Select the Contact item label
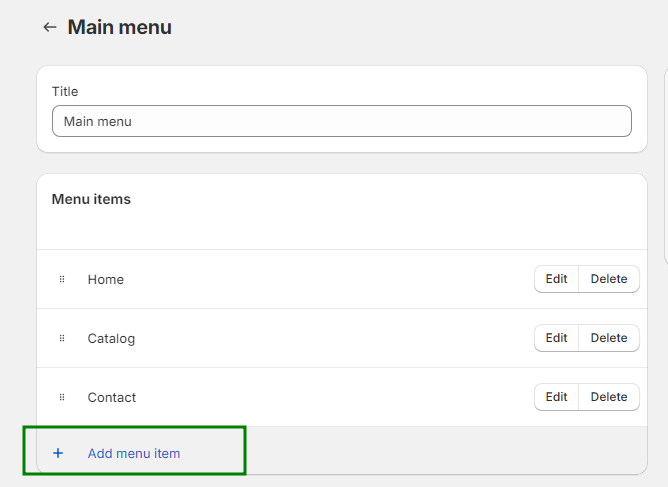 coord(112,397)
